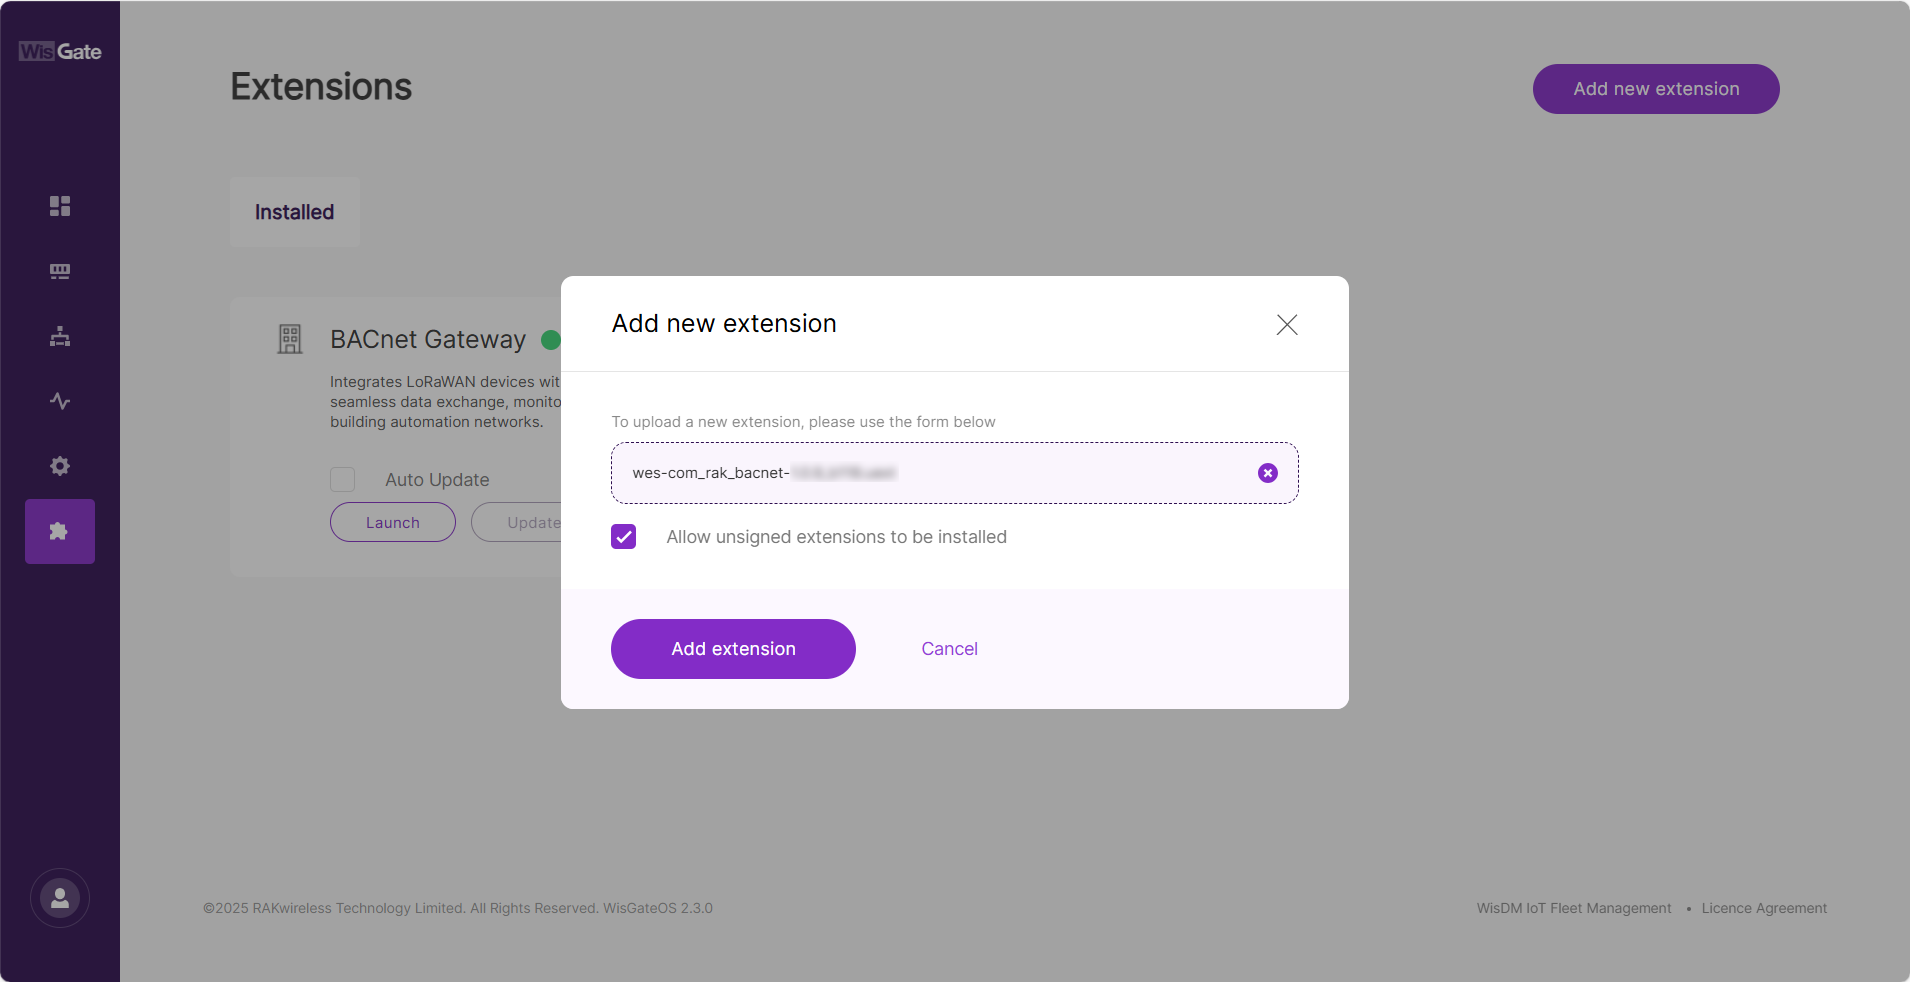This screenshot has width=1910, height=982.
Task: Click the building icon beside BACnet Gateway
Action: (289, 339)
